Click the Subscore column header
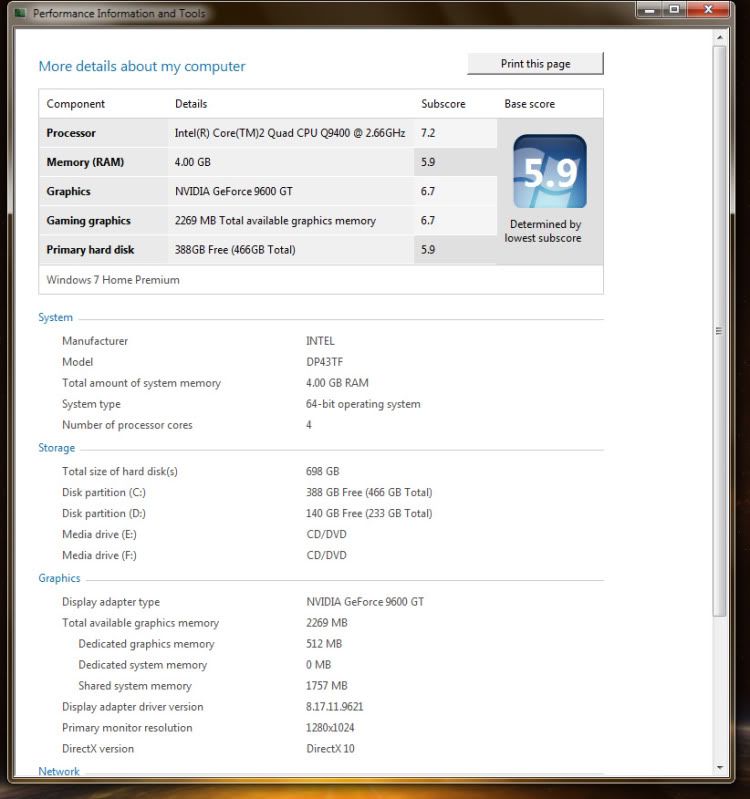The image size is (750, 799). point(443,104)
